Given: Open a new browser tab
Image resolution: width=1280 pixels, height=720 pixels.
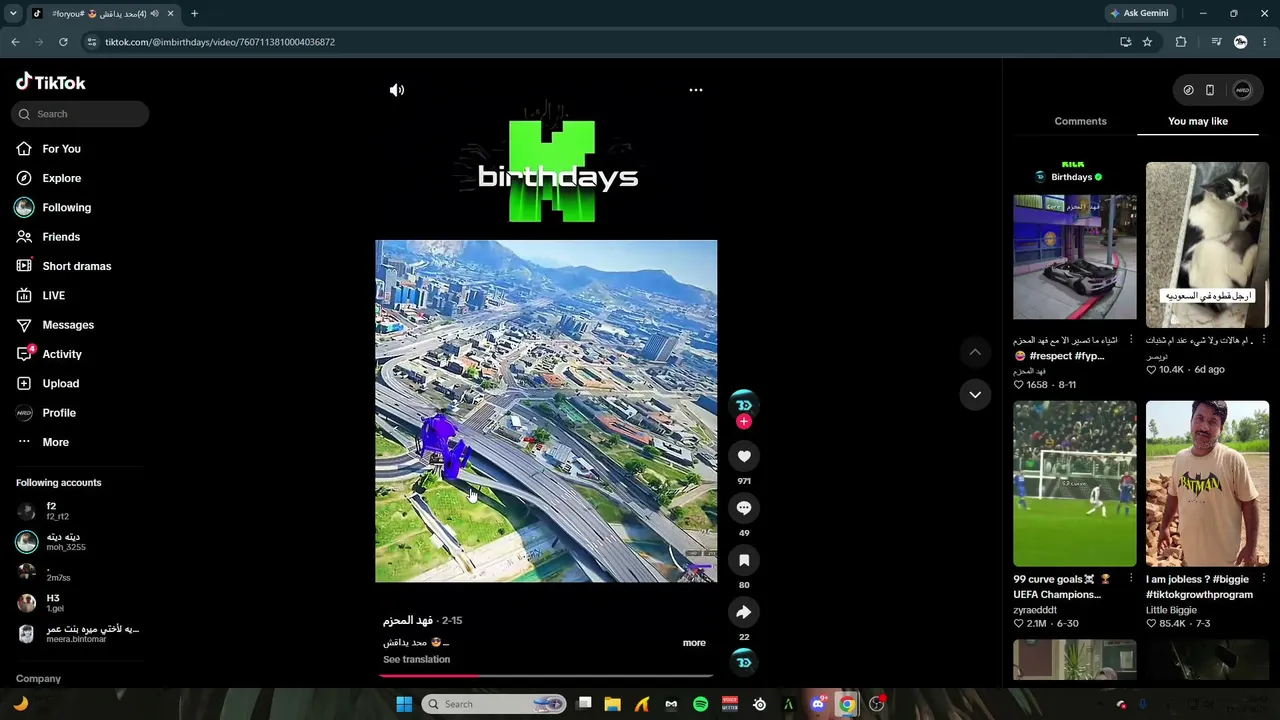Looking at the screenshot, I should 194,14.
